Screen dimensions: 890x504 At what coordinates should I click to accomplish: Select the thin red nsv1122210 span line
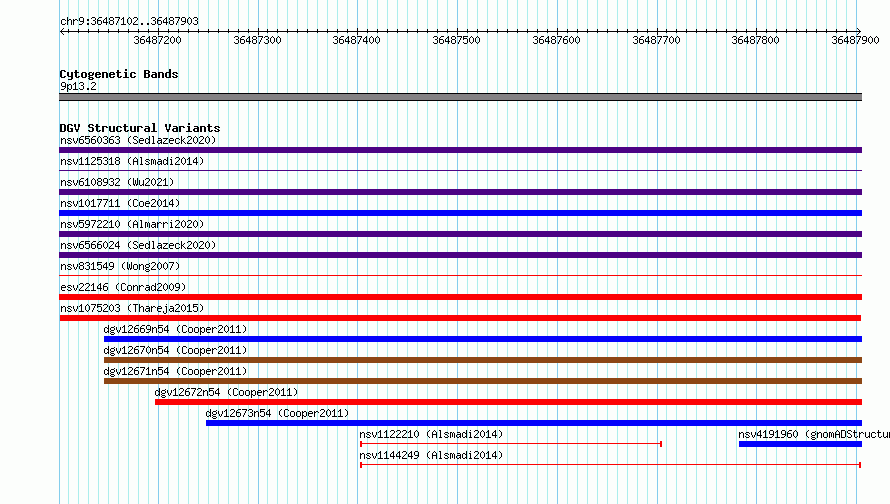pos(511,444)
